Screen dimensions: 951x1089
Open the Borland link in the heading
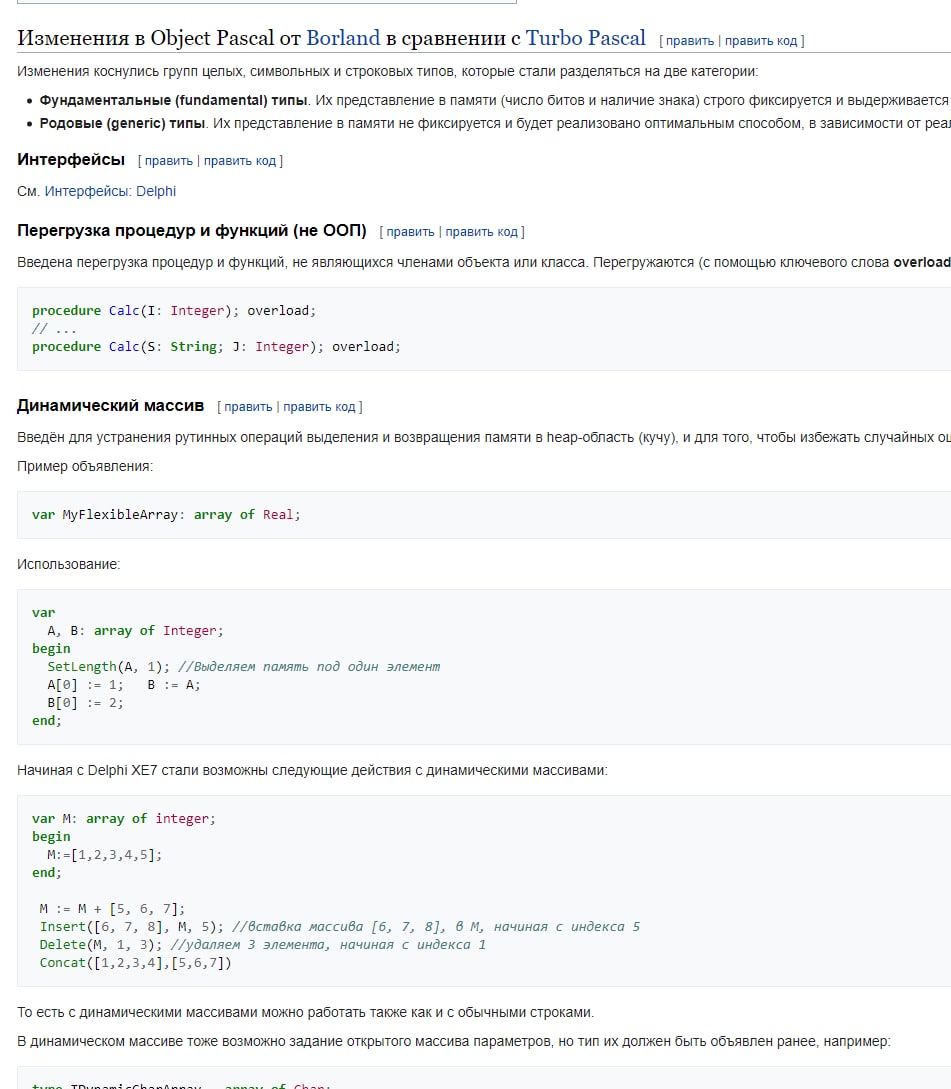(x=343, y=38)
